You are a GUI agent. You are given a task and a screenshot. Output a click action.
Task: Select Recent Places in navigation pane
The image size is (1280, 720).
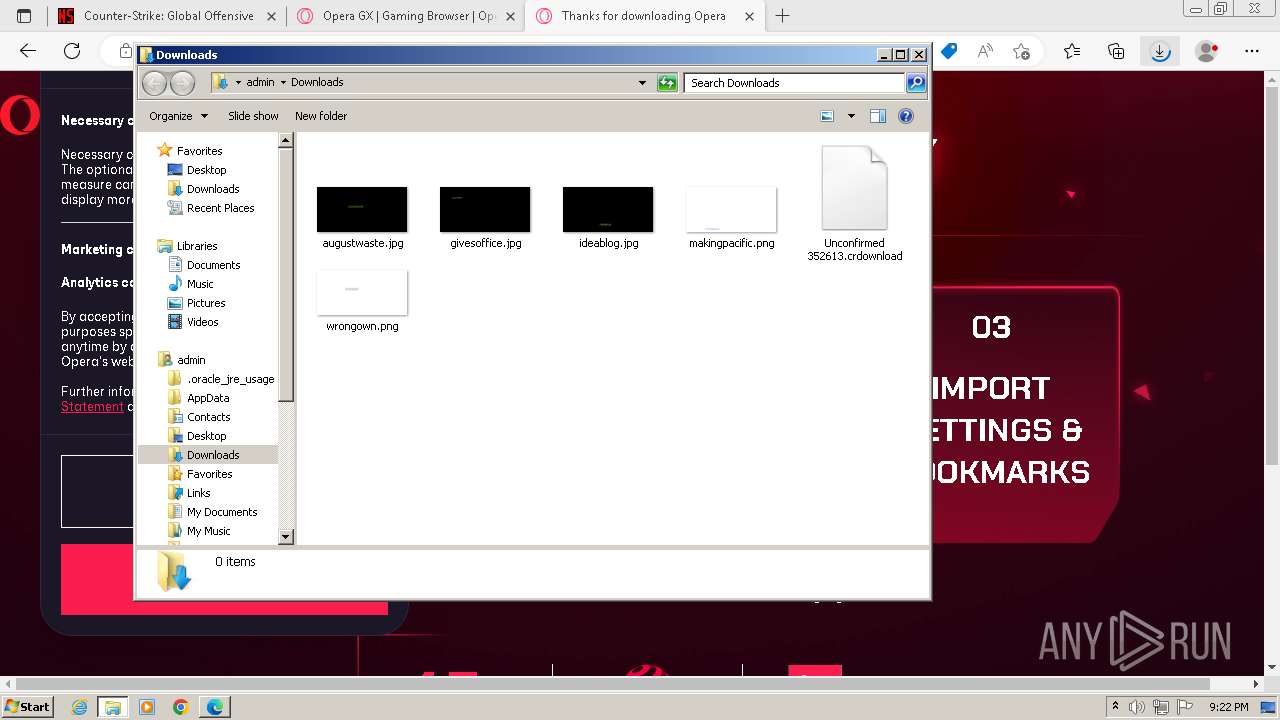pyautogui.click(x=220, y=208)
